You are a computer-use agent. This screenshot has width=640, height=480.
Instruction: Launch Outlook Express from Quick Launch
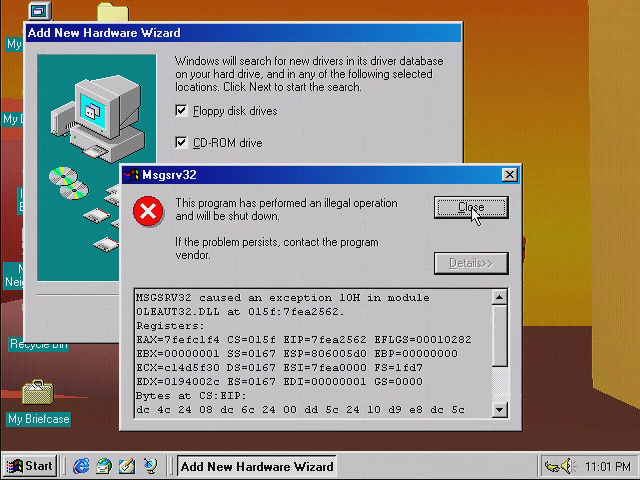tap(104, 466)
